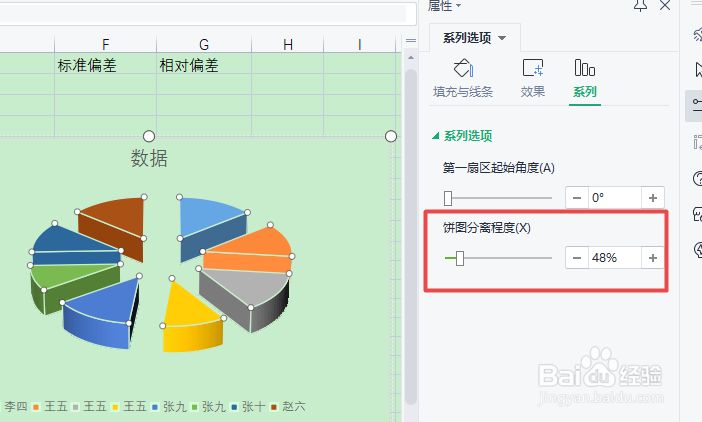
Task: Pin the properties panel
Action: (x=641, y=5)
